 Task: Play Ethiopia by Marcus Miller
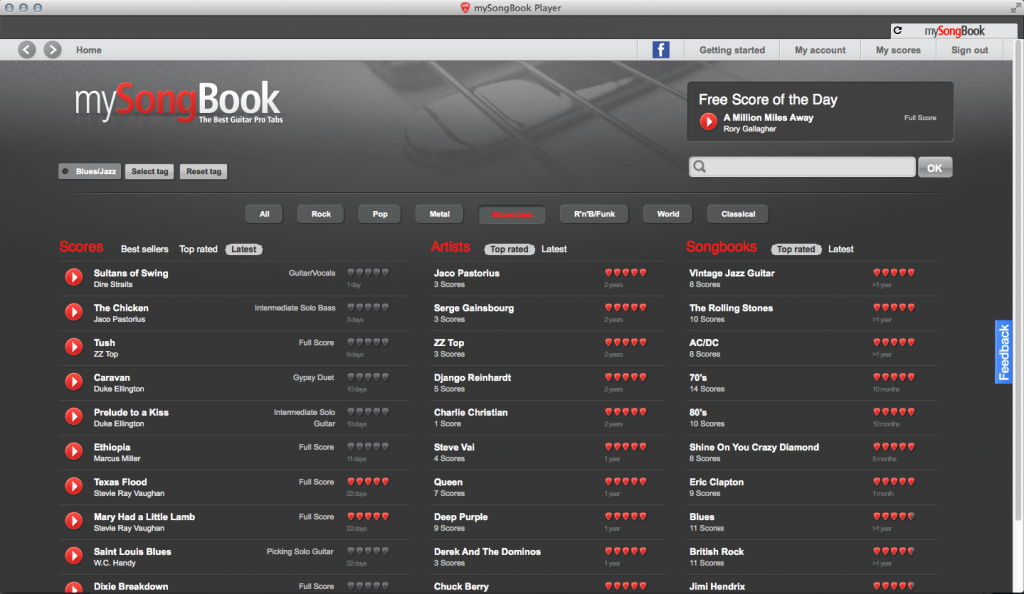click(74, 451)
